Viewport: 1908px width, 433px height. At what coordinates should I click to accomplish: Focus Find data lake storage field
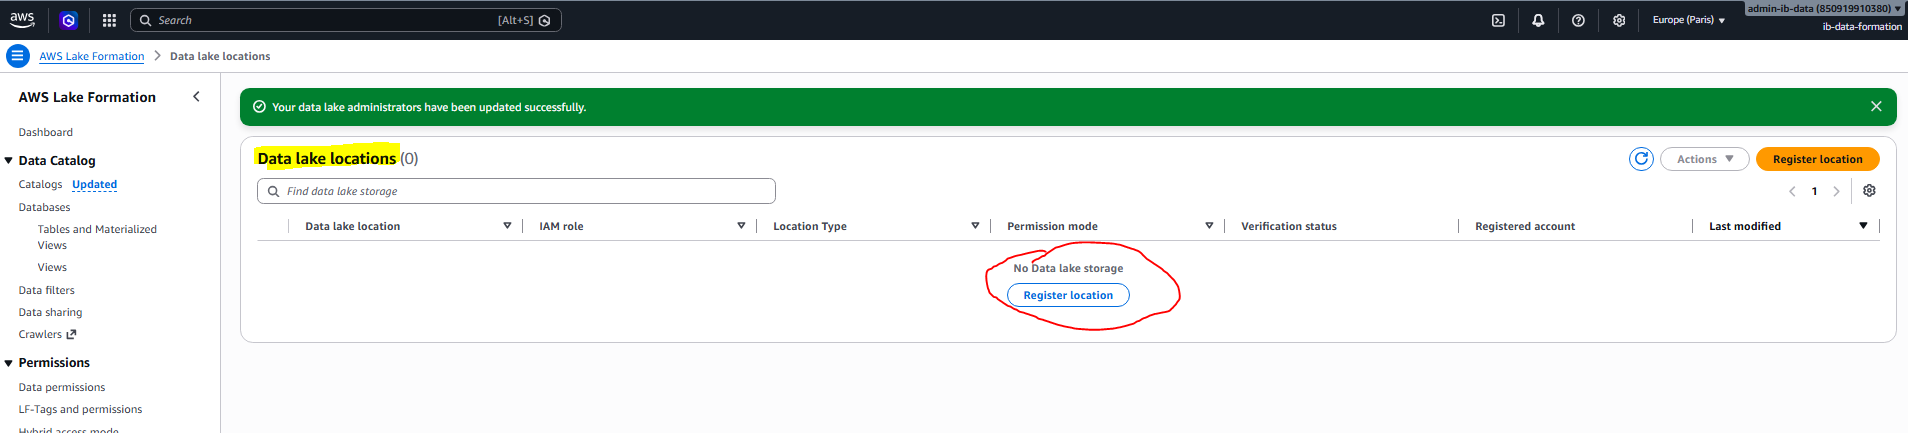click(x=516, y=191)
